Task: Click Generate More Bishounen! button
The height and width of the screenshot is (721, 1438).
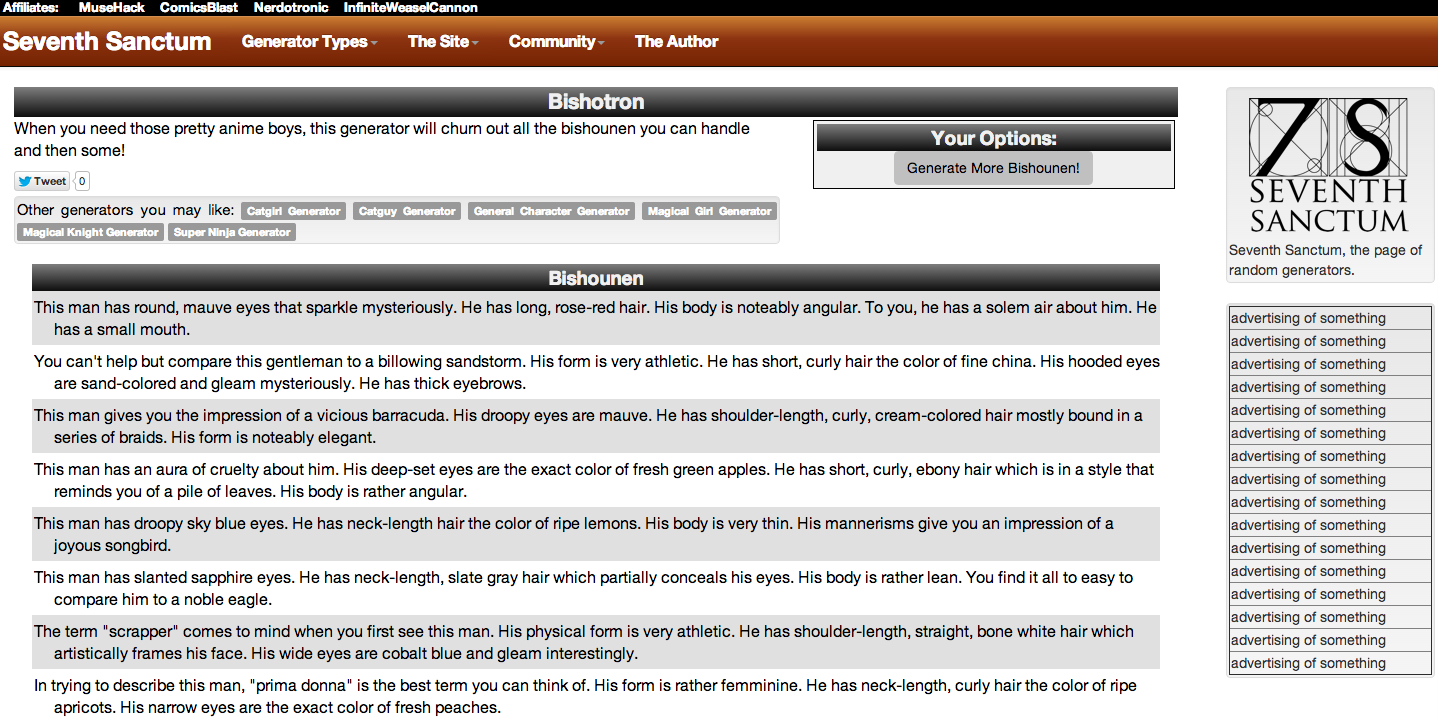Action: pyautogui.click(x=993, y=168)
